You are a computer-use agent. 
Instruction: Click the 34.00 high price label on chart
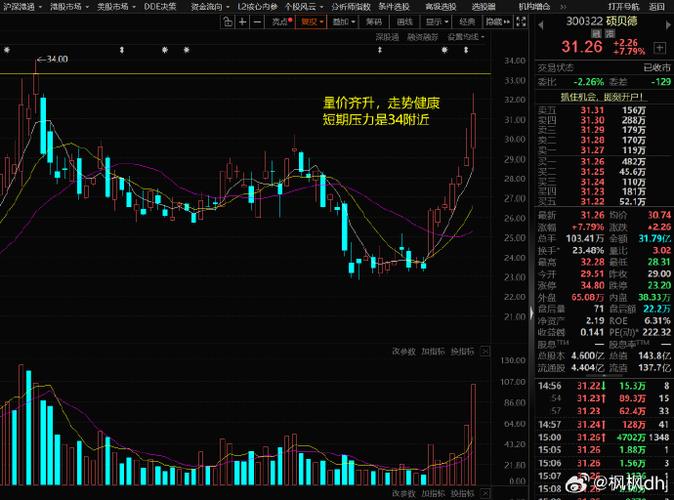pos(52,59)
